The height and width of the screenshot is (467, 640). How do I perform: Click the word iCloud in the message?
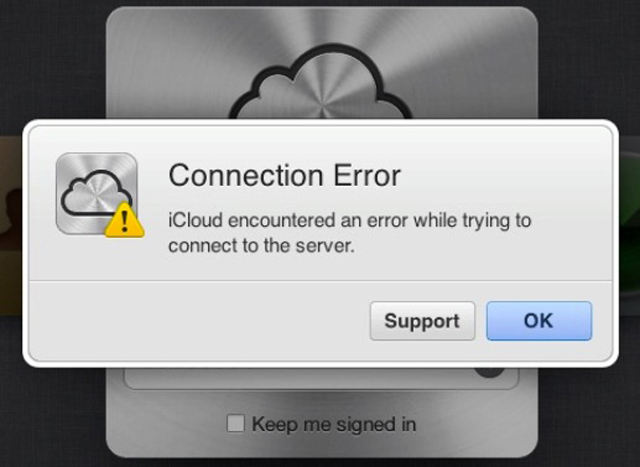tap(195, 220)
